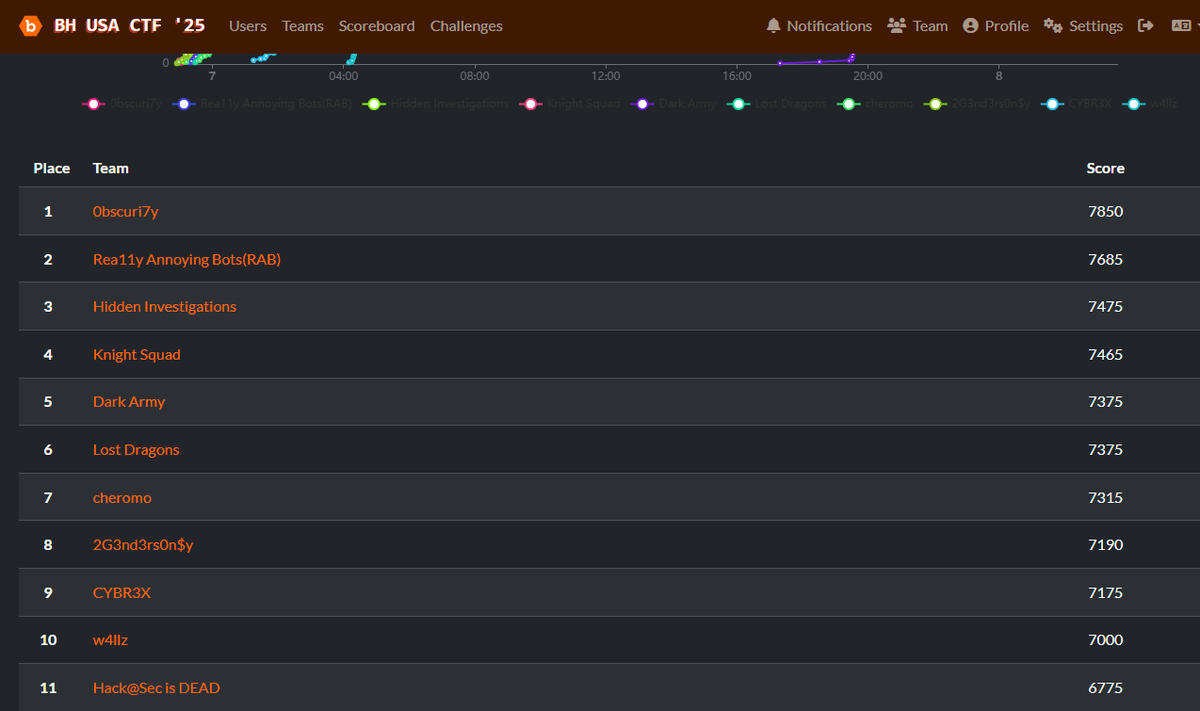
Task: Toggle Rea11y Annoying Bots(RAB) legend entry
Action: tap(262, 103)
